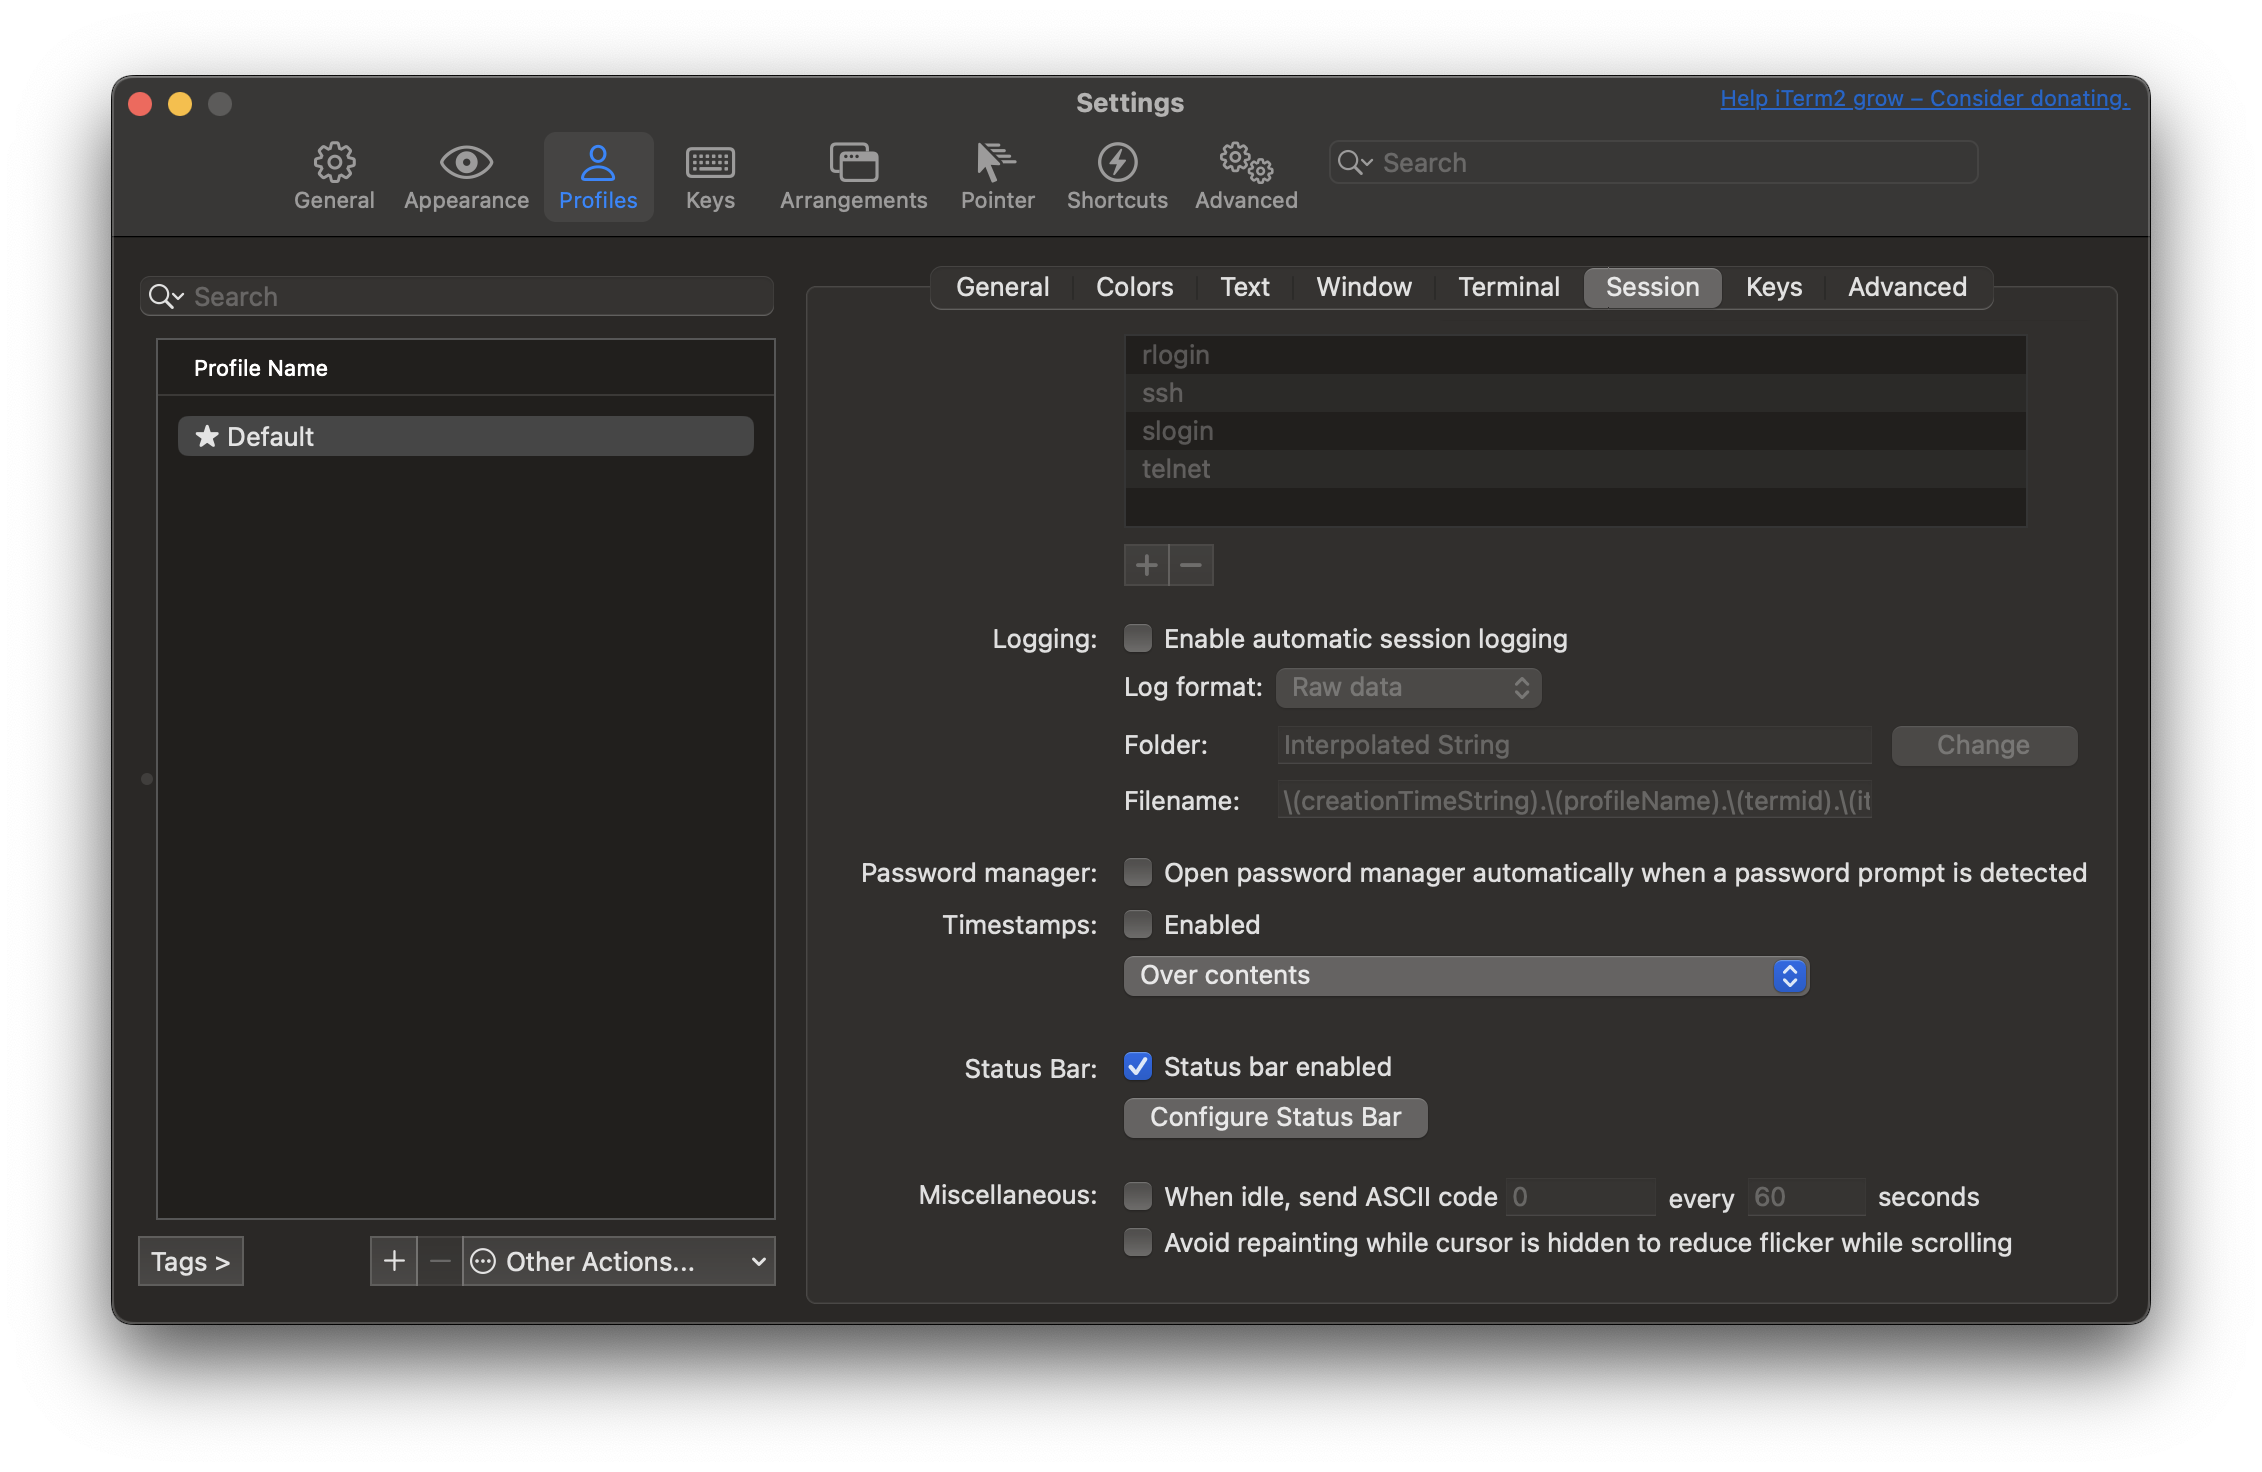Disable the Status bar enabled checkbox
Screen dimensions: 2262x1472
point(1138,1066)
